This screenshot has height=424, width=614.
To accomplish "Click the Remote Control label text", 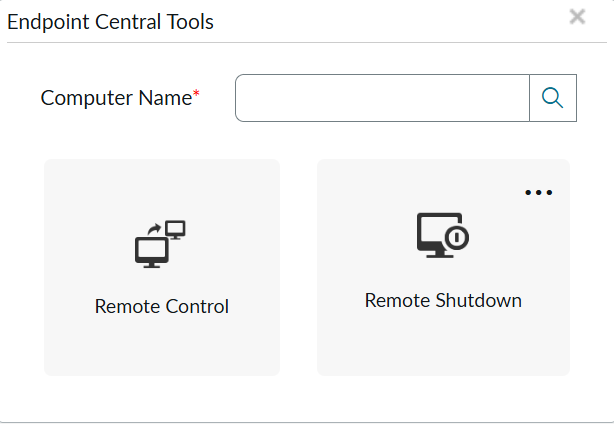I will pyautogui.click(x=162, y=306).
